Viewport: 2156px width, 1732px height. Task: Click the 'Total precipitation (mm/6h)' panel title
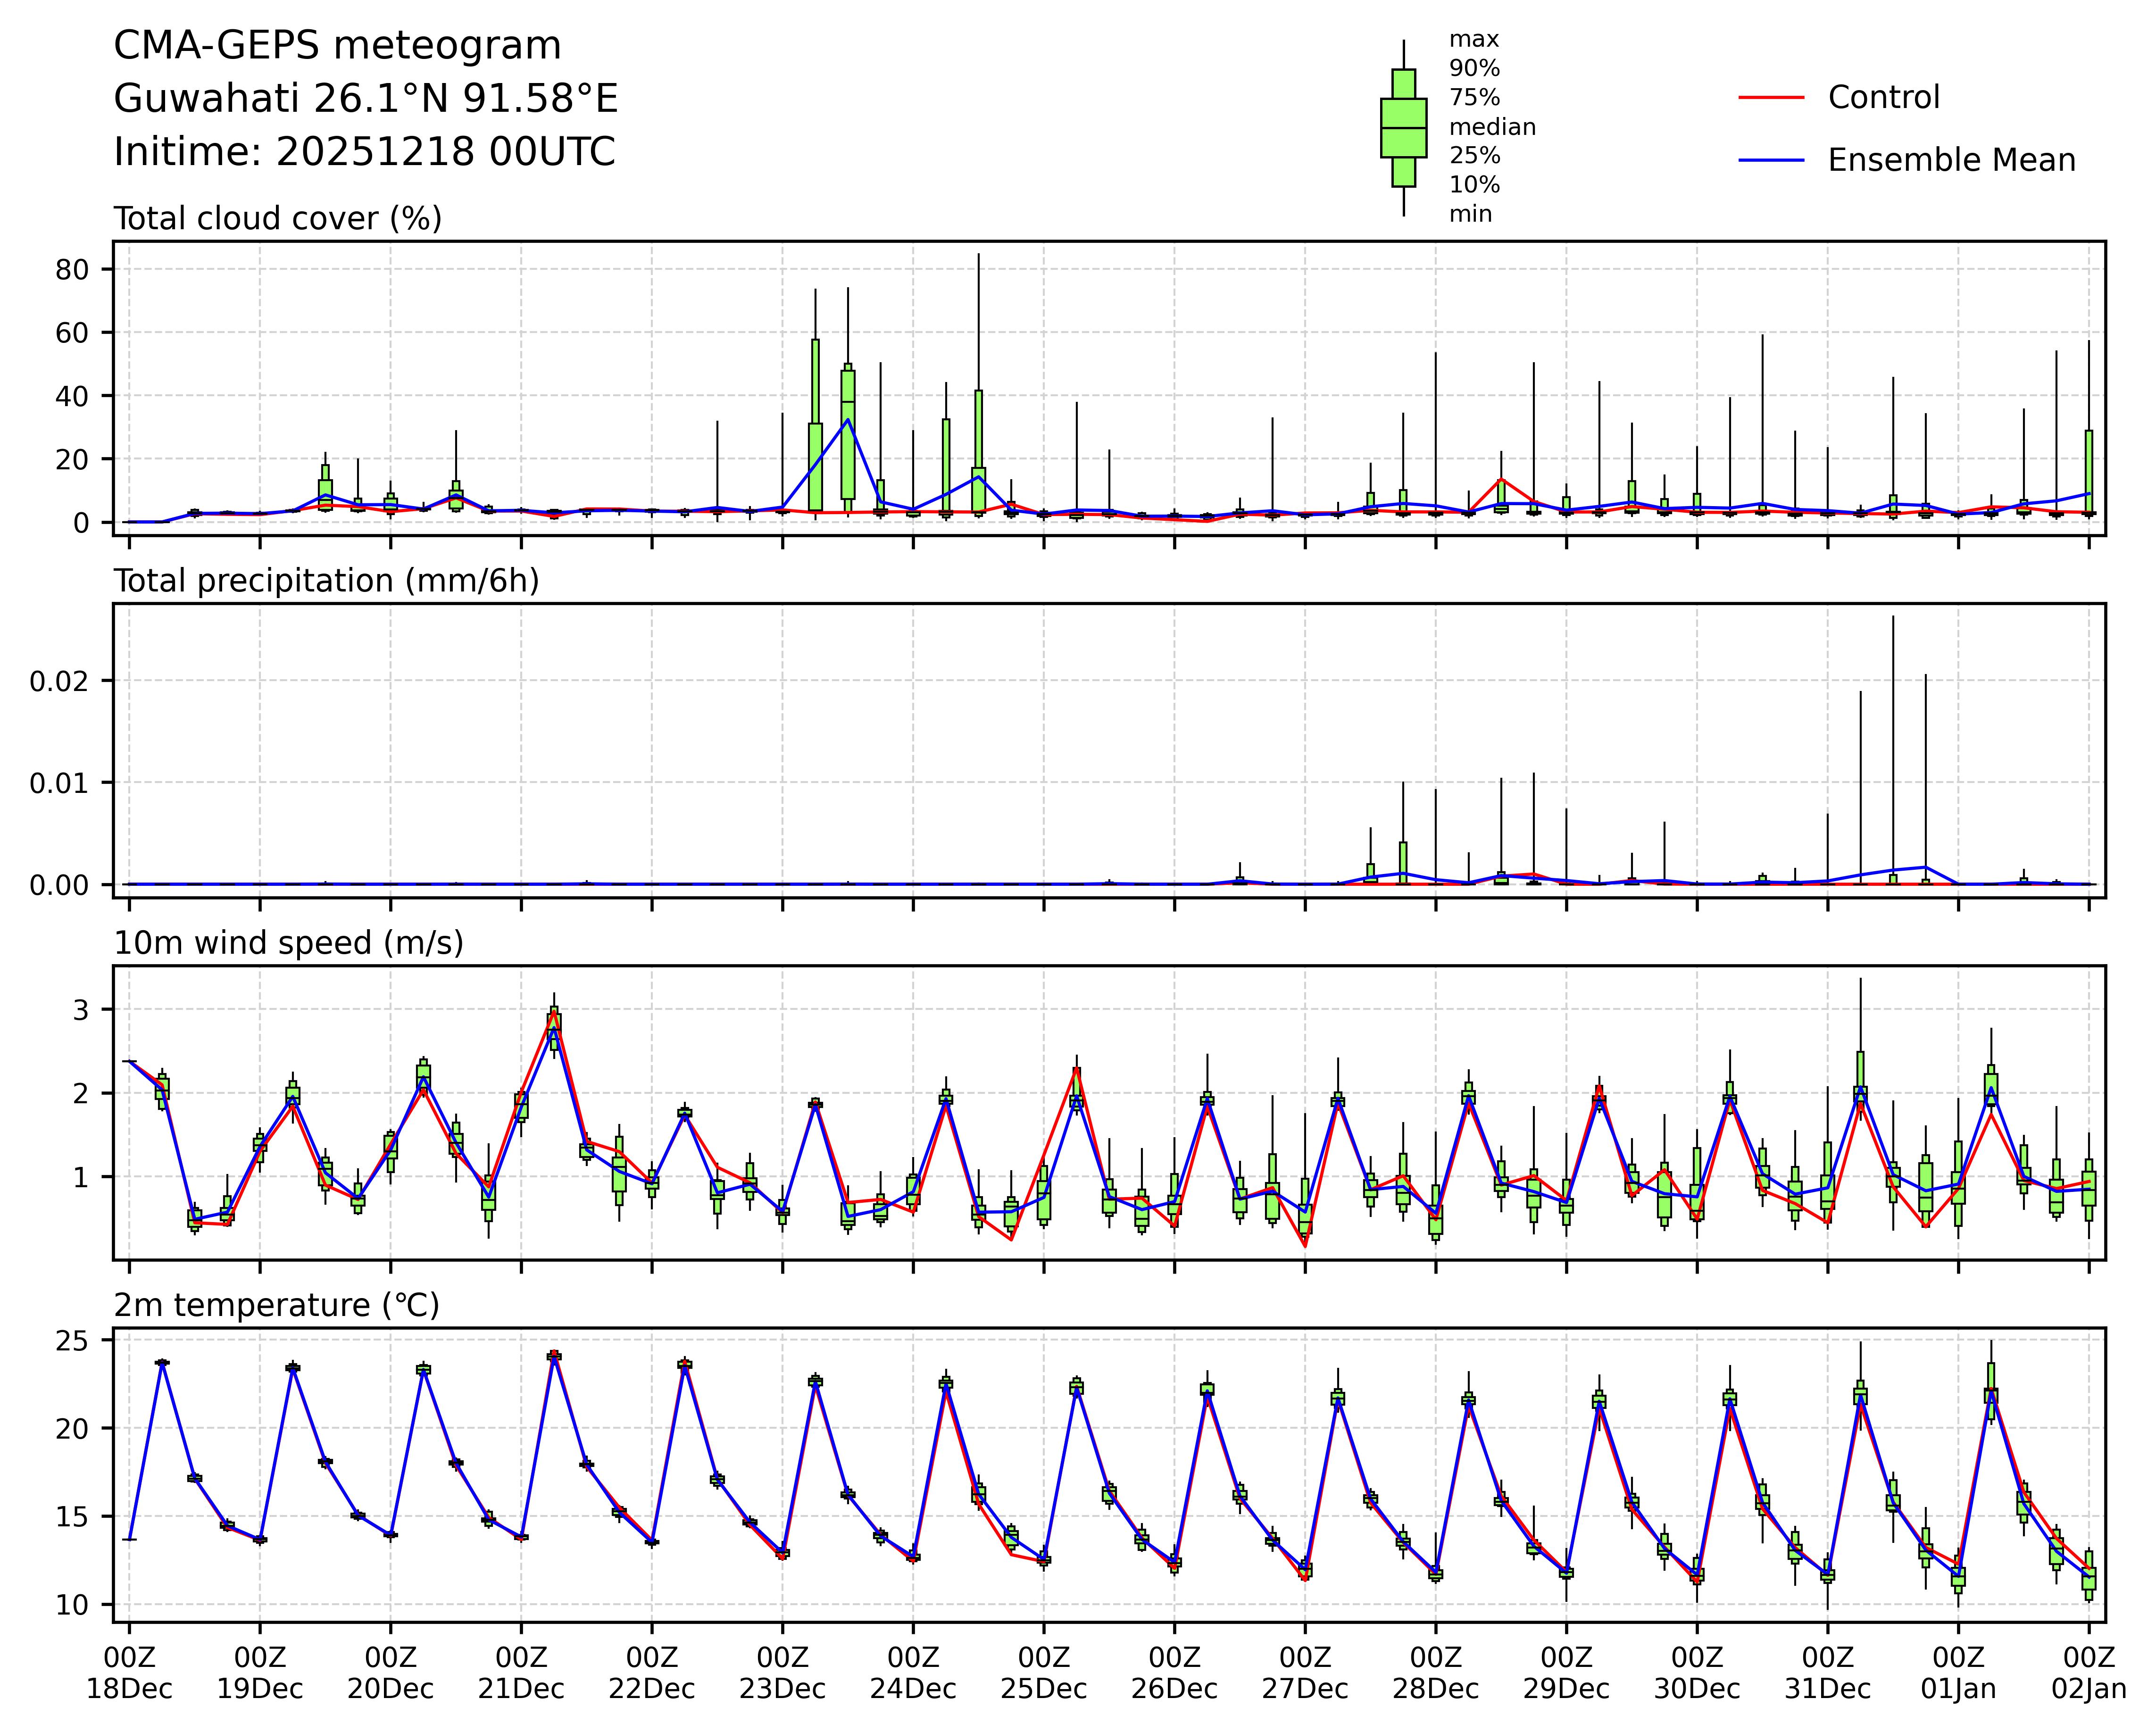[326, 581]
